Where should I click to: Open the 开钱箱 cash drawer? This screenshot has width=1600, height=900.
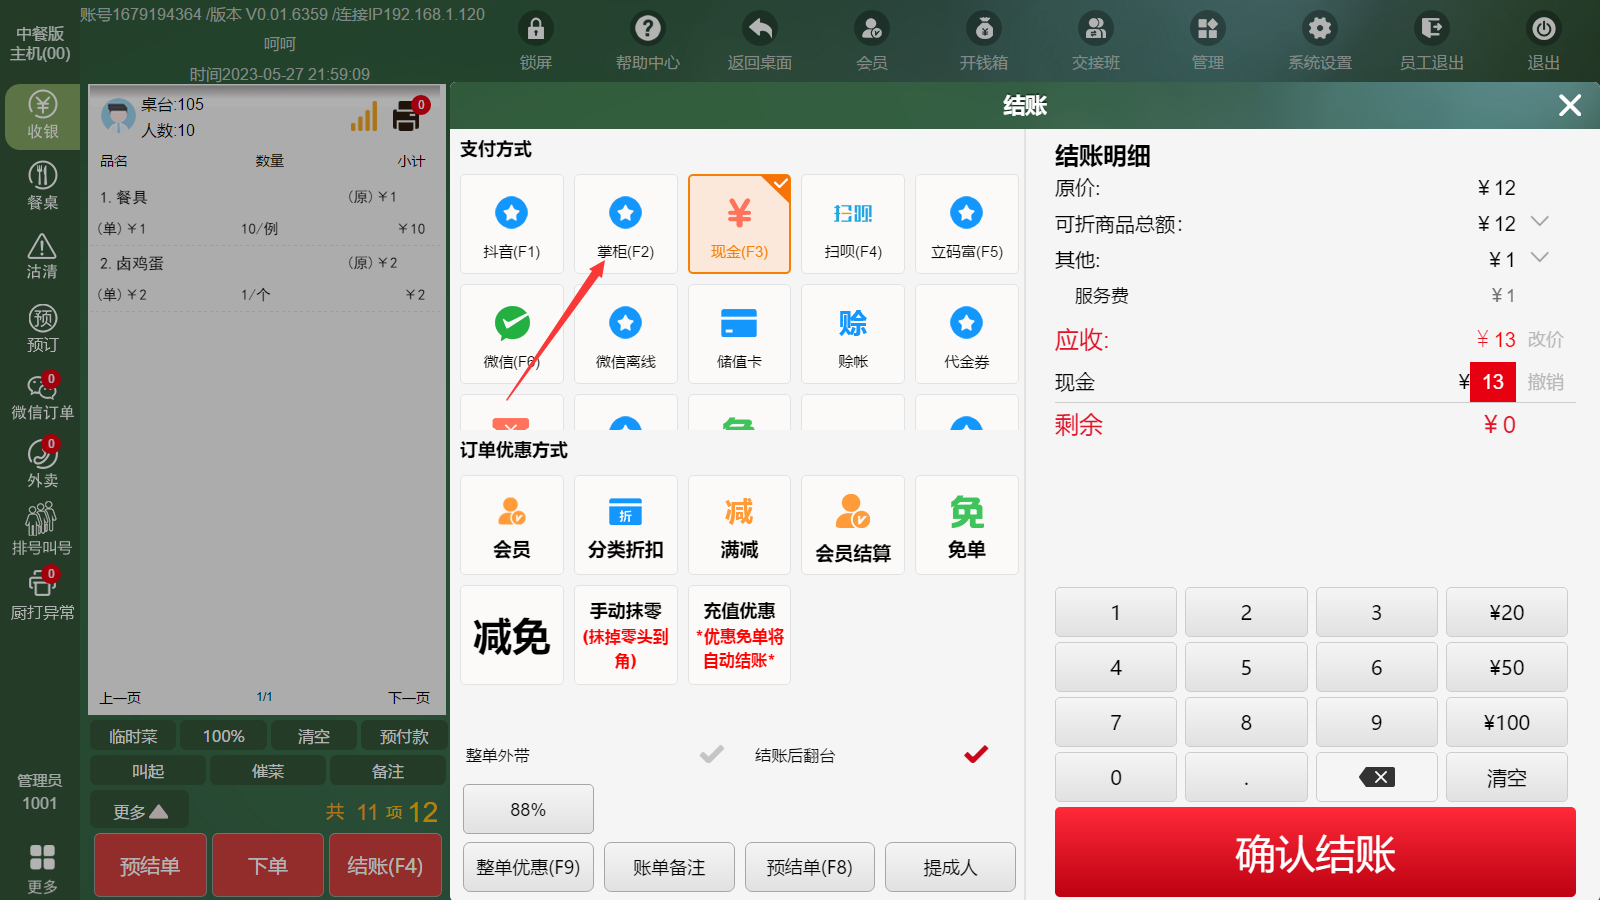(x=984, y=42)
